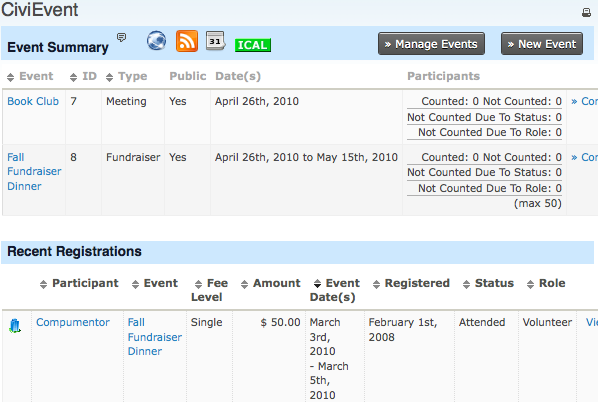Sort event summary by Type column
Image resolution: width=598 pixels, height=402 pixels.
pyautogui.click(x=126, y=76)
